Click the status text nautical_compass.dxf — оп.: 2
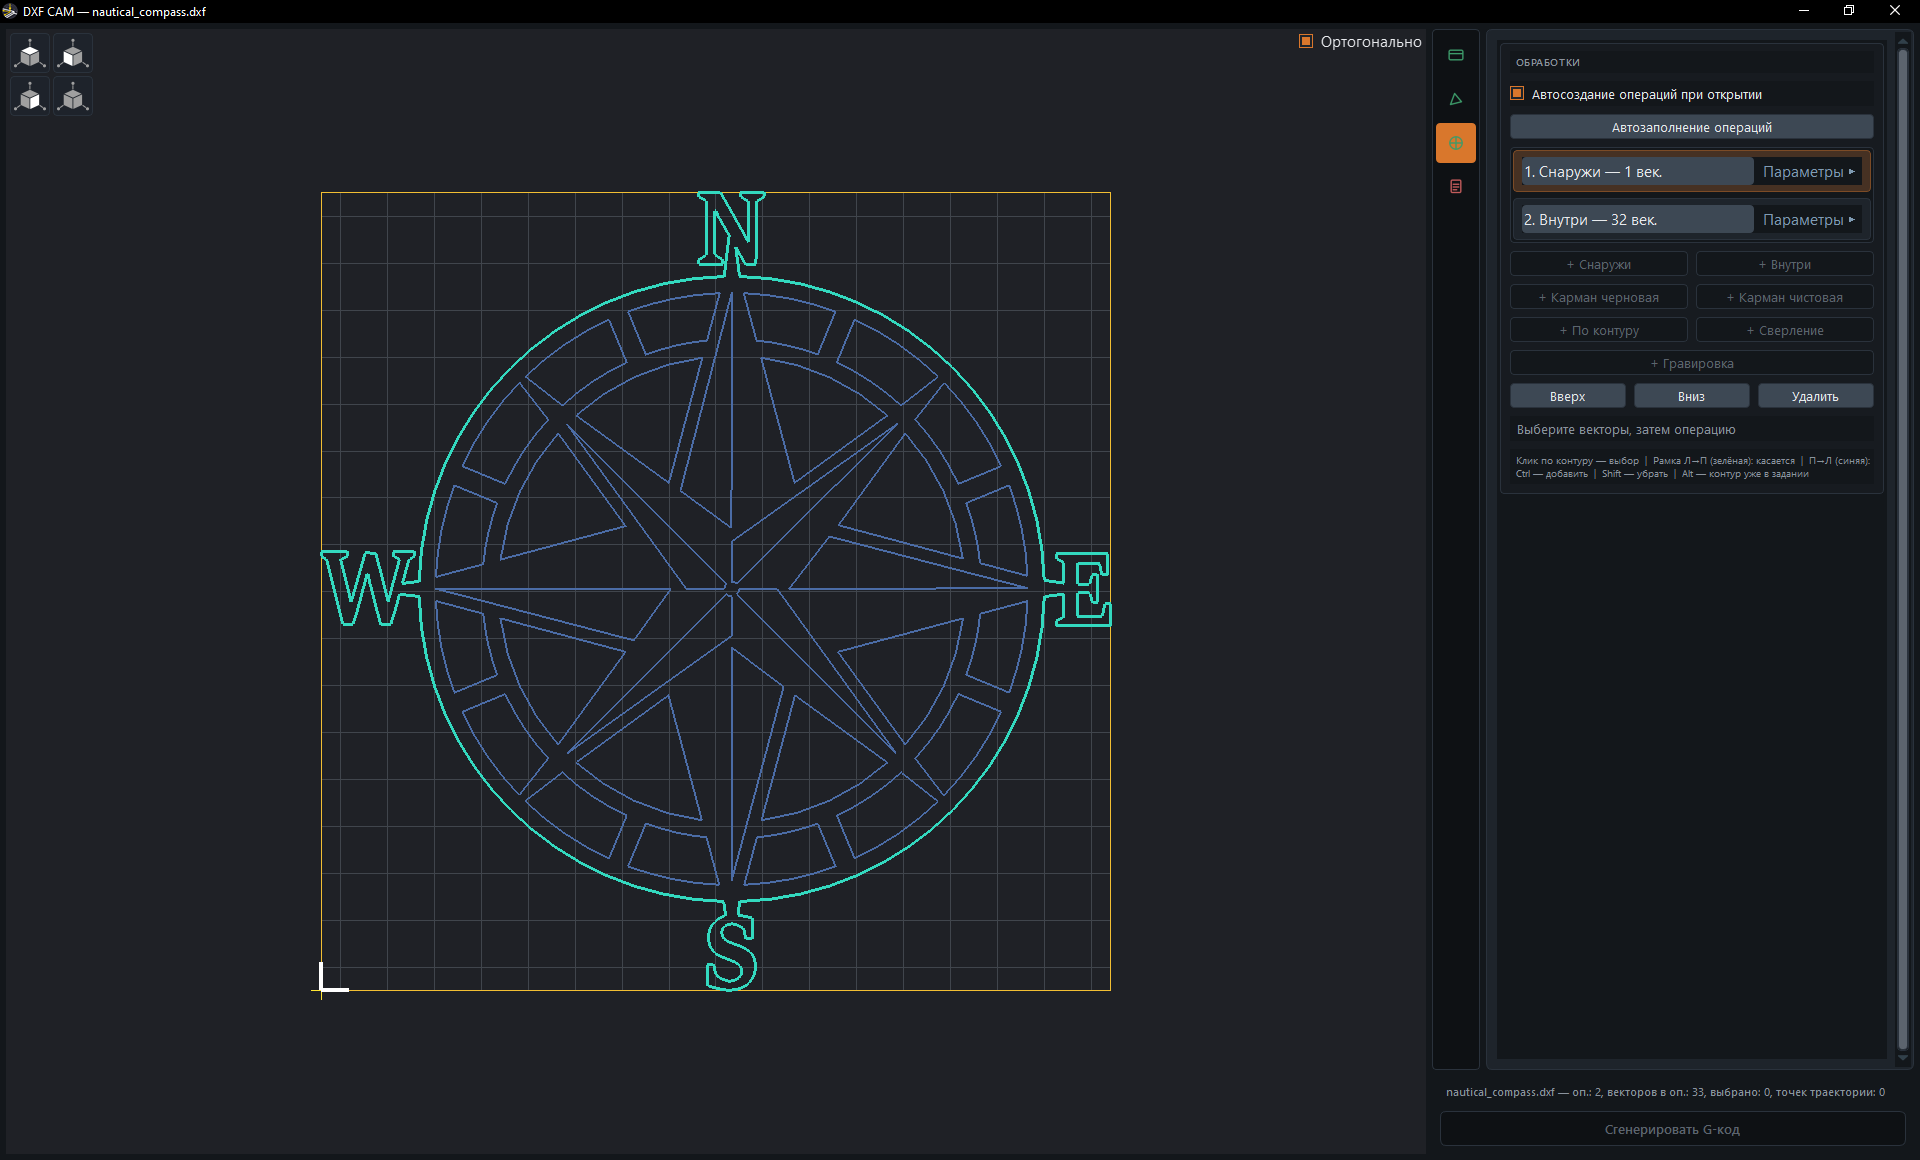This screenshot has width=1920, height=1160. [1665, 1092]
